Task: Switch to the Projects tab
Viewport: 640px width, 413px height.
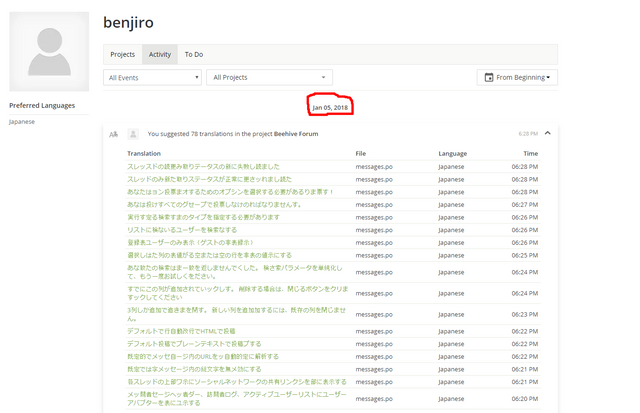Action: (122, 54)
